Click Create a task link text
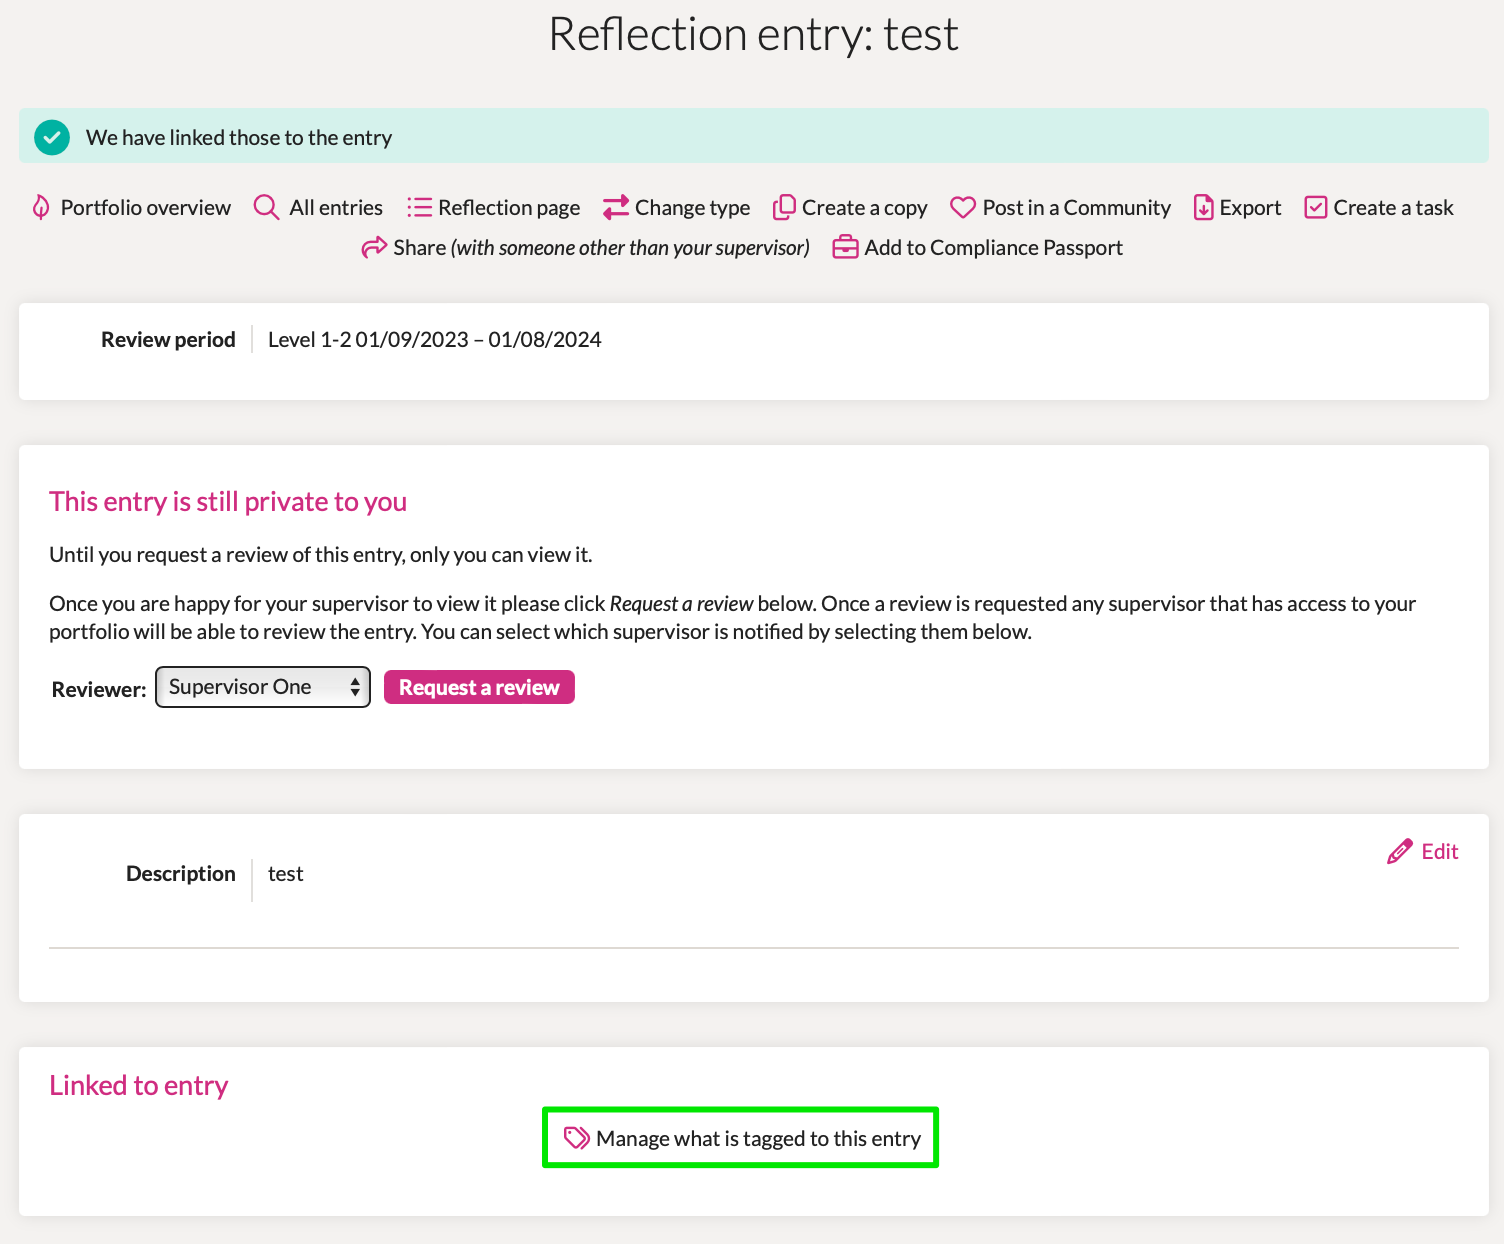Screen dimensions: 1504x1244 (1393, 207)
